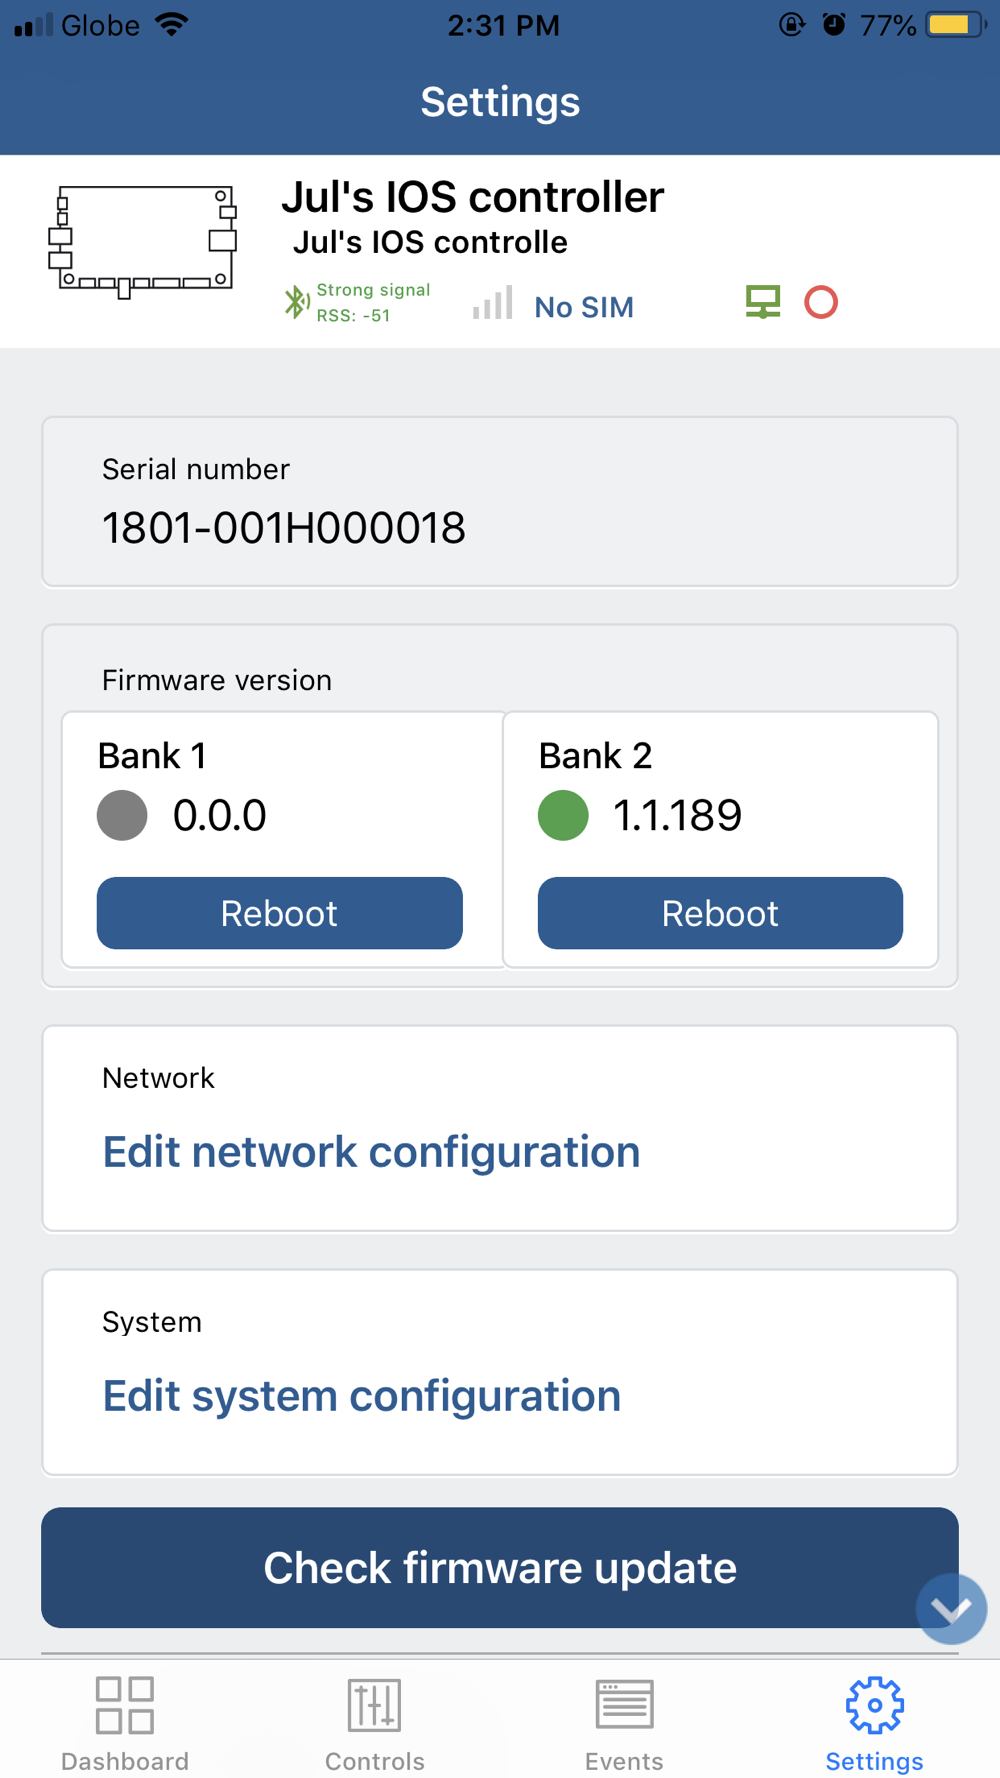Tap the Bluetooth strong signal icon

(x=296, y=302)
